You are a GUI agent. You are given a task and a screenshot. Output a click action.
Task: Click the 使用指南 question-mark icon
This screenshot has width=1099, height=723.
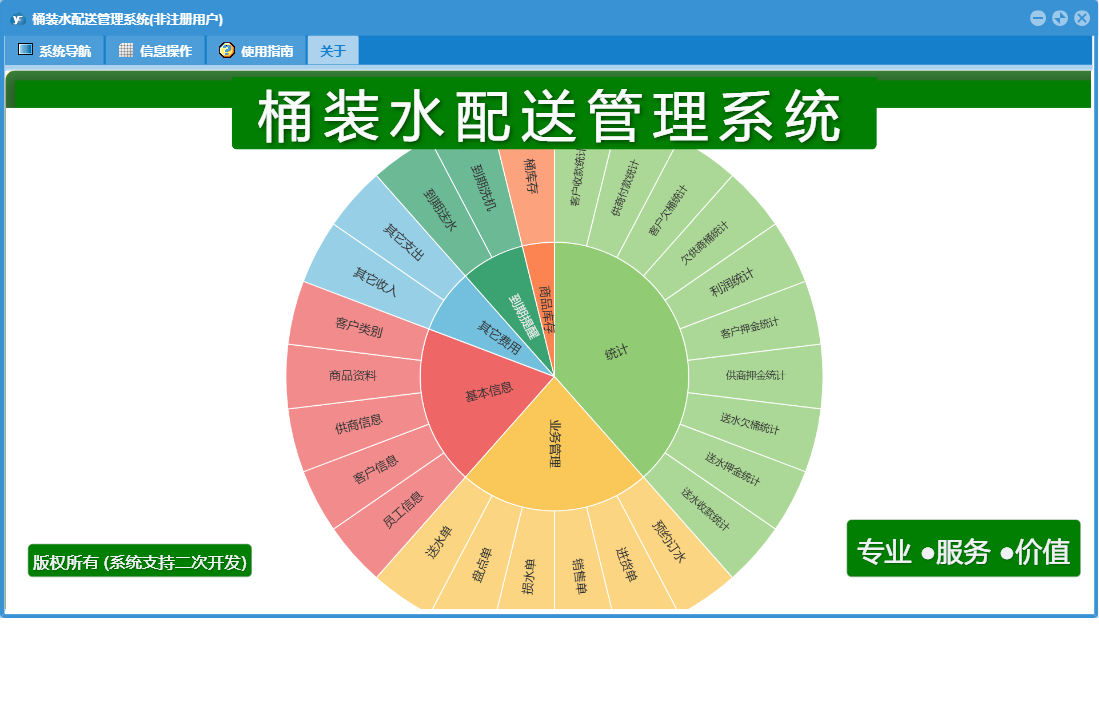(x=226, y=50)
